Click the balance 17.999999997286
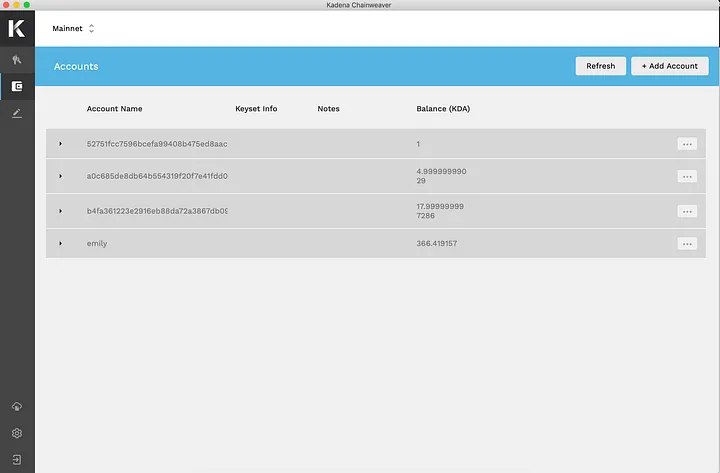This screenshot has height=473, width=720. [x=440, y=211]
